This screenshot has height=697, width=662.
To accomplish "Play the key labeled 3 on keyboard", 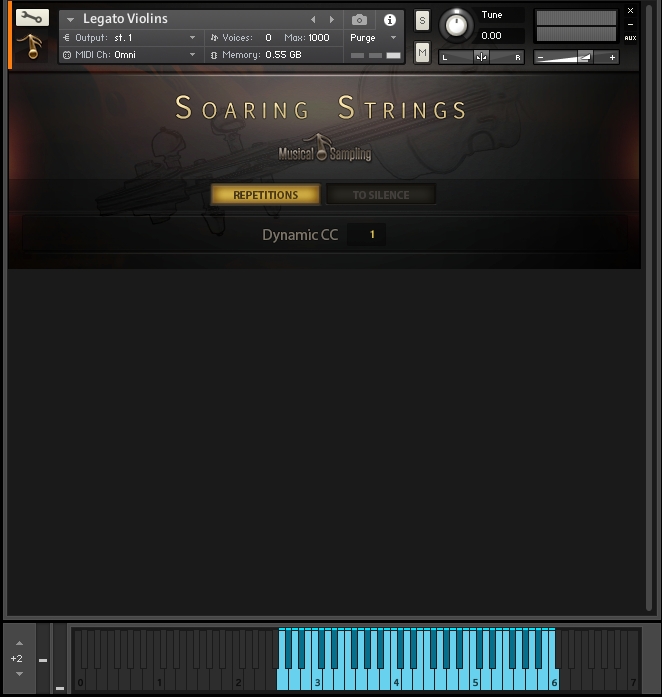I will (x=317, y=682).
